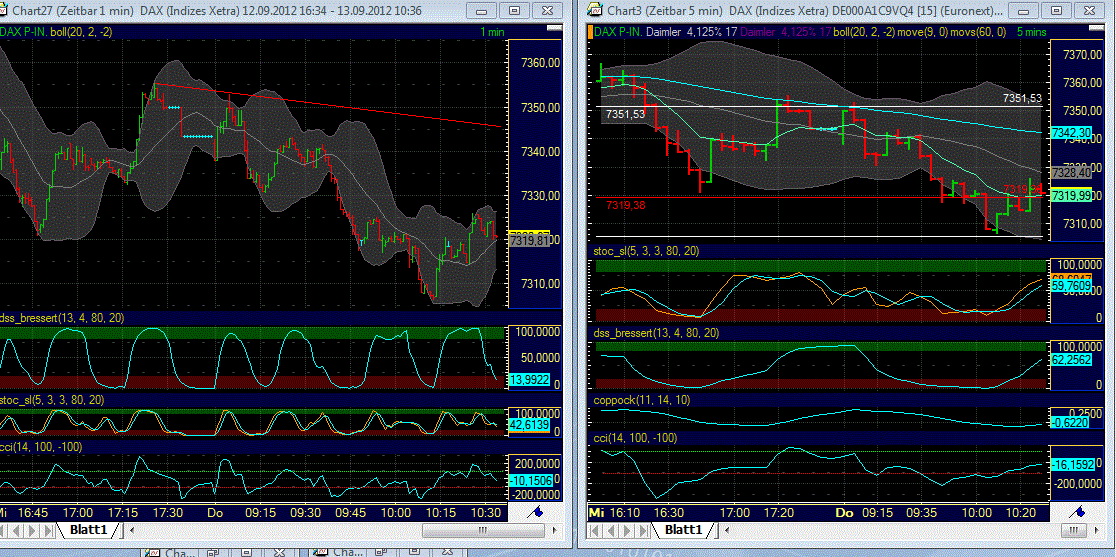Click Chart27 horizontal scrollbar thumb
Screen dimensions: 1116x557
[x=483, y=531]
